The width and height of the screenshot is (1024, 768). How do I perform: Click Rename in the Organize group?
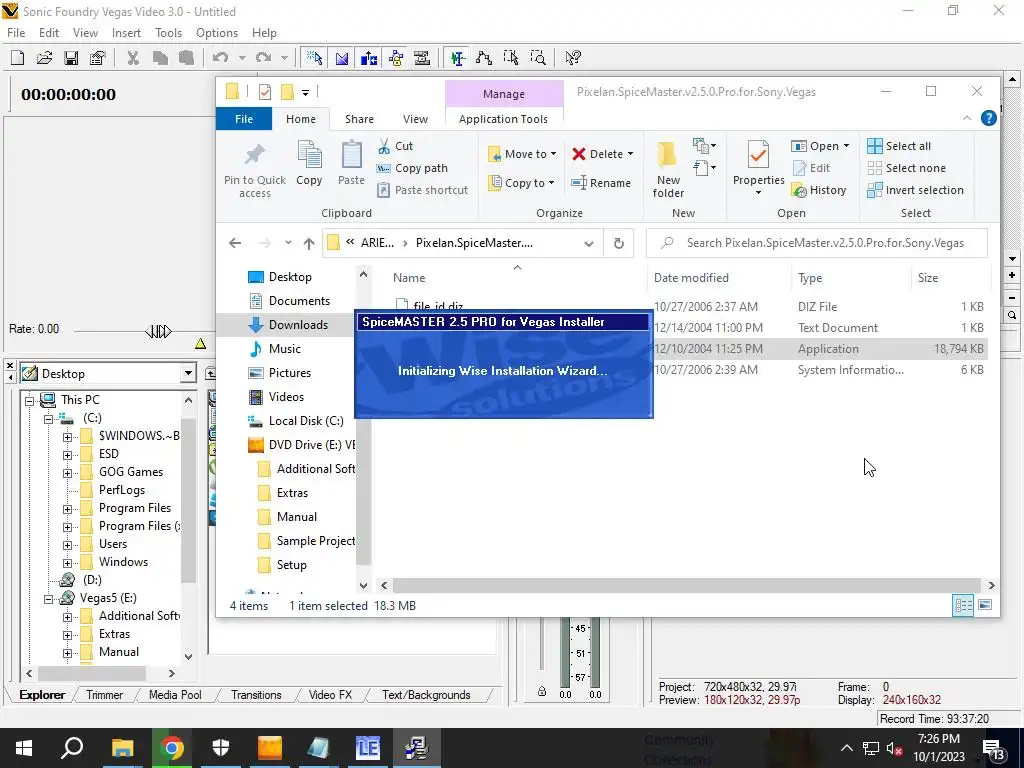coord(601,183)
